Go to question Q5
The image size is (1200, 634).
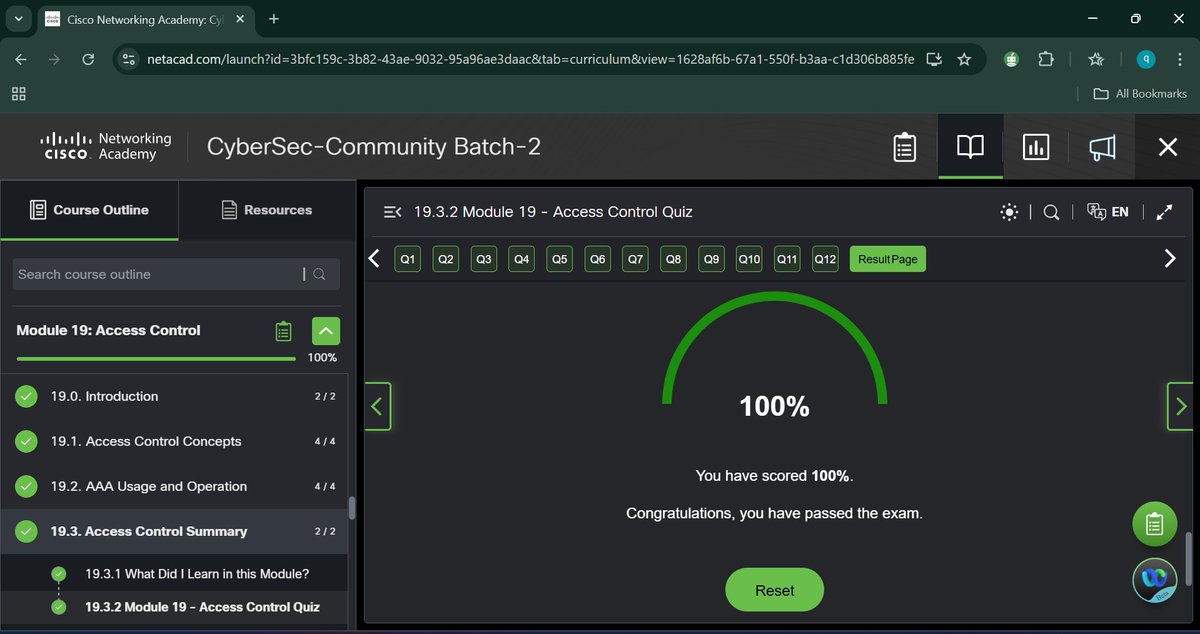click(x=560, y=259)
